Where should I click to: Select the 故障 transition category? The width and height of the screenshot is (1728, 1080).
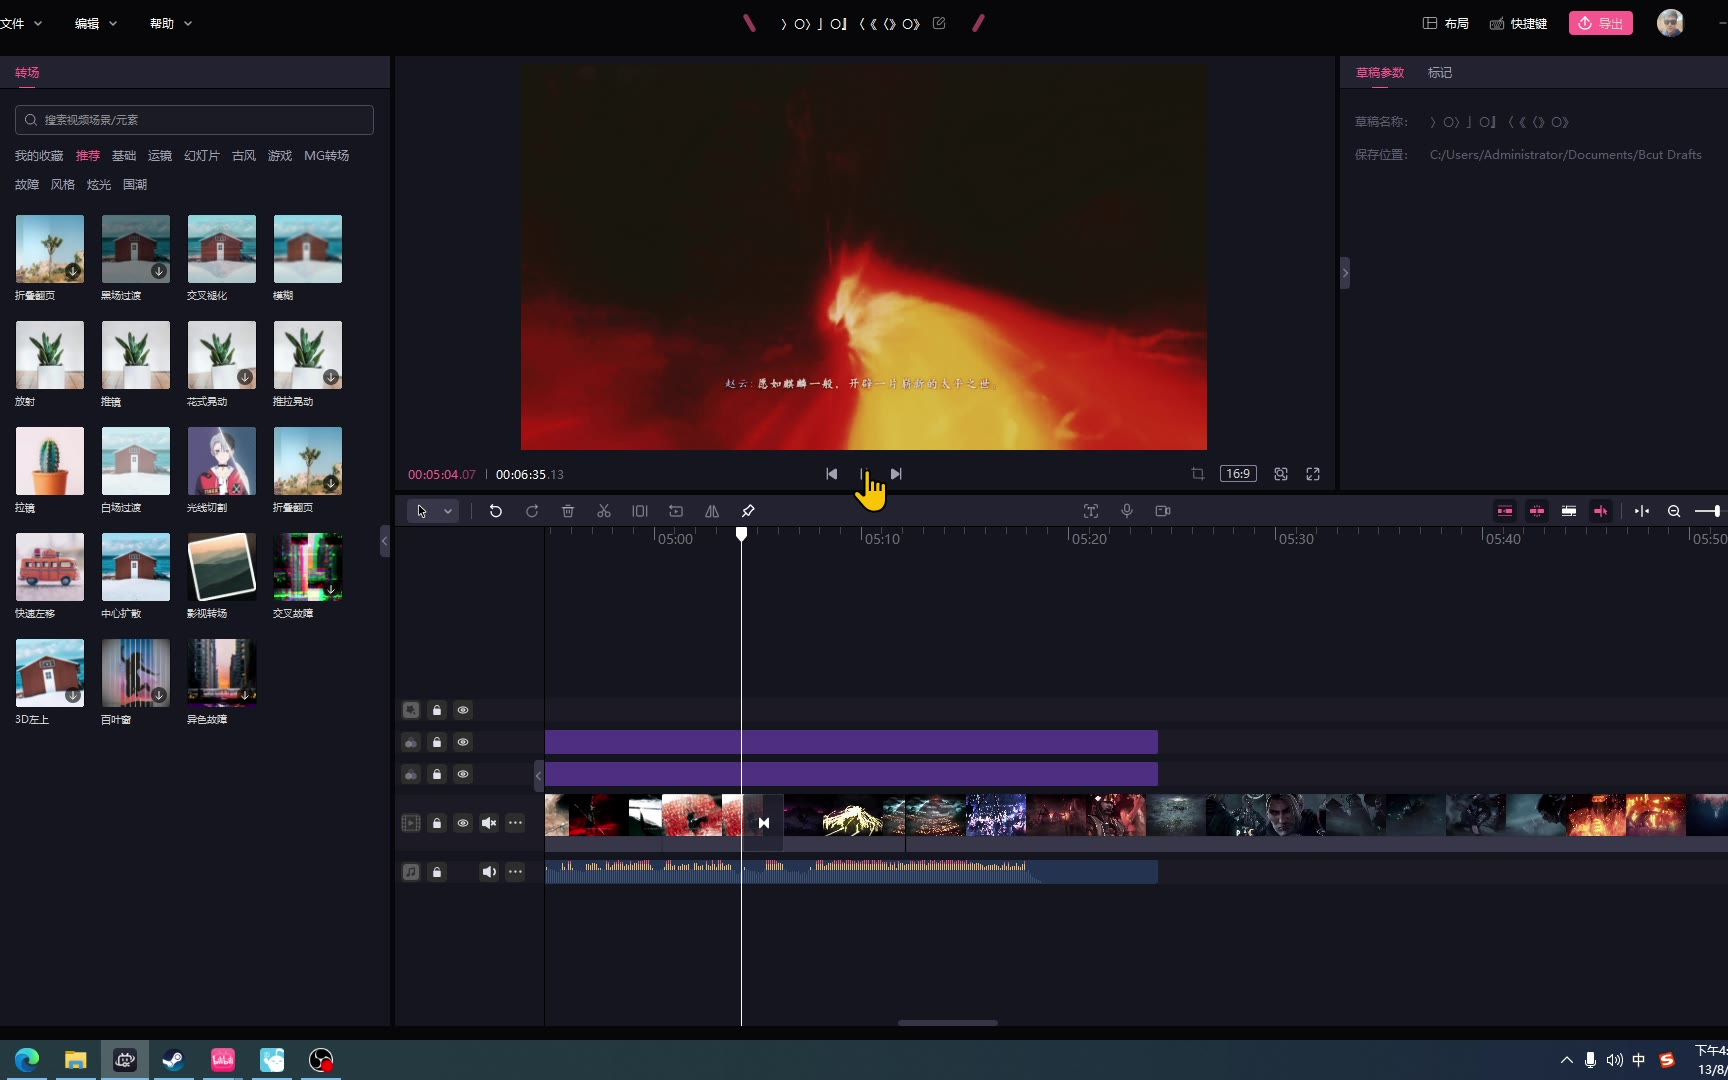pyautogui.click(x=27, y=185)
